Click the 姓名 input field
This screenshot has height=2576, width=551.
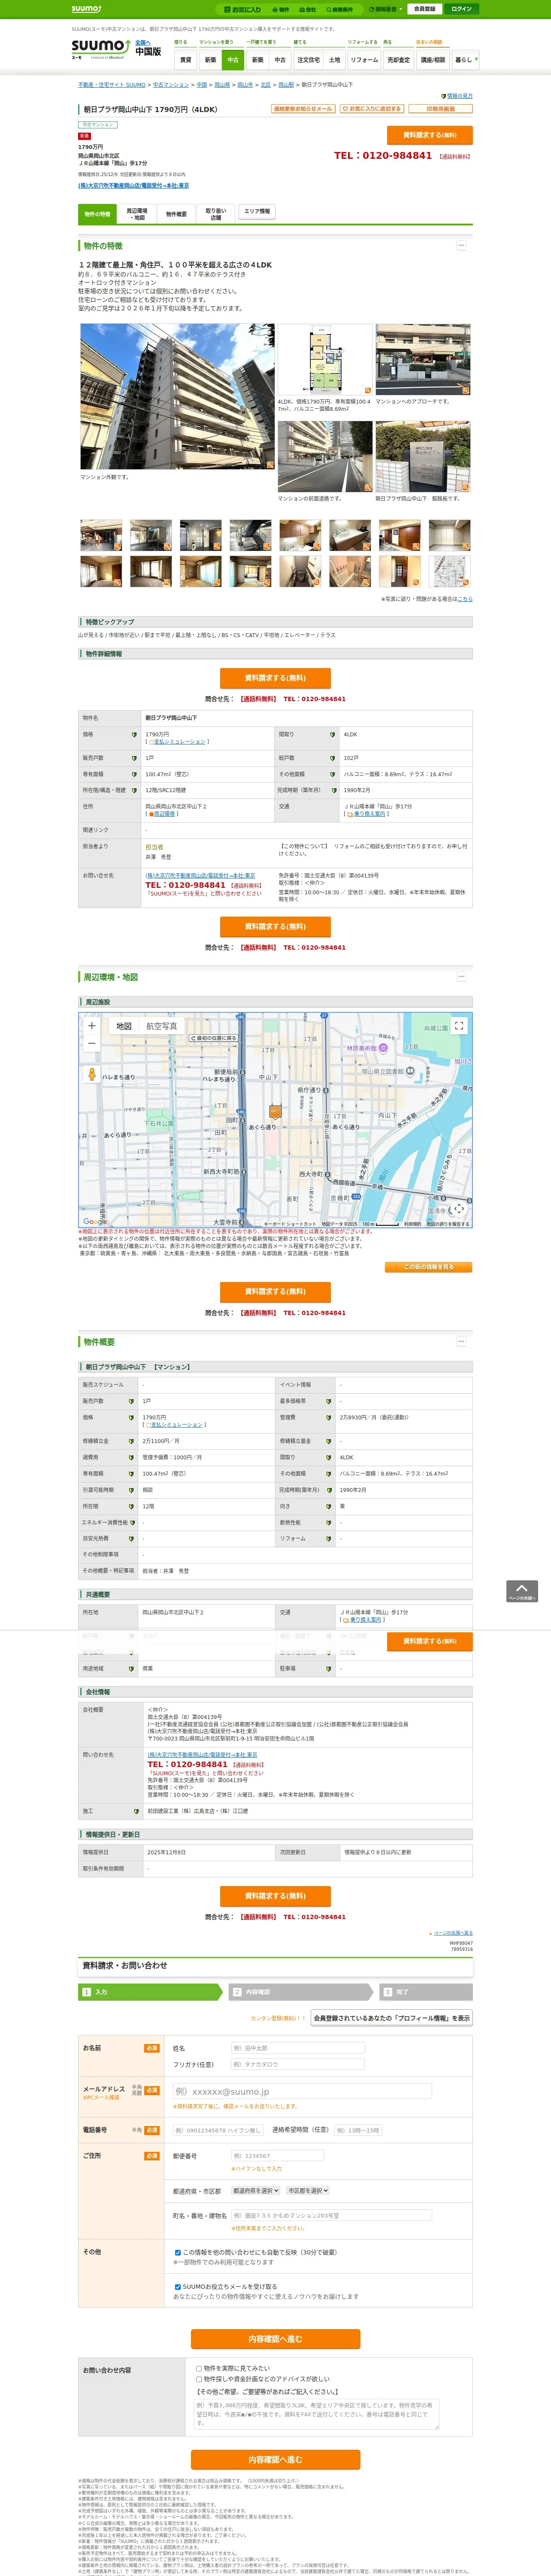pyautogui.click(x=297, y=2048)
